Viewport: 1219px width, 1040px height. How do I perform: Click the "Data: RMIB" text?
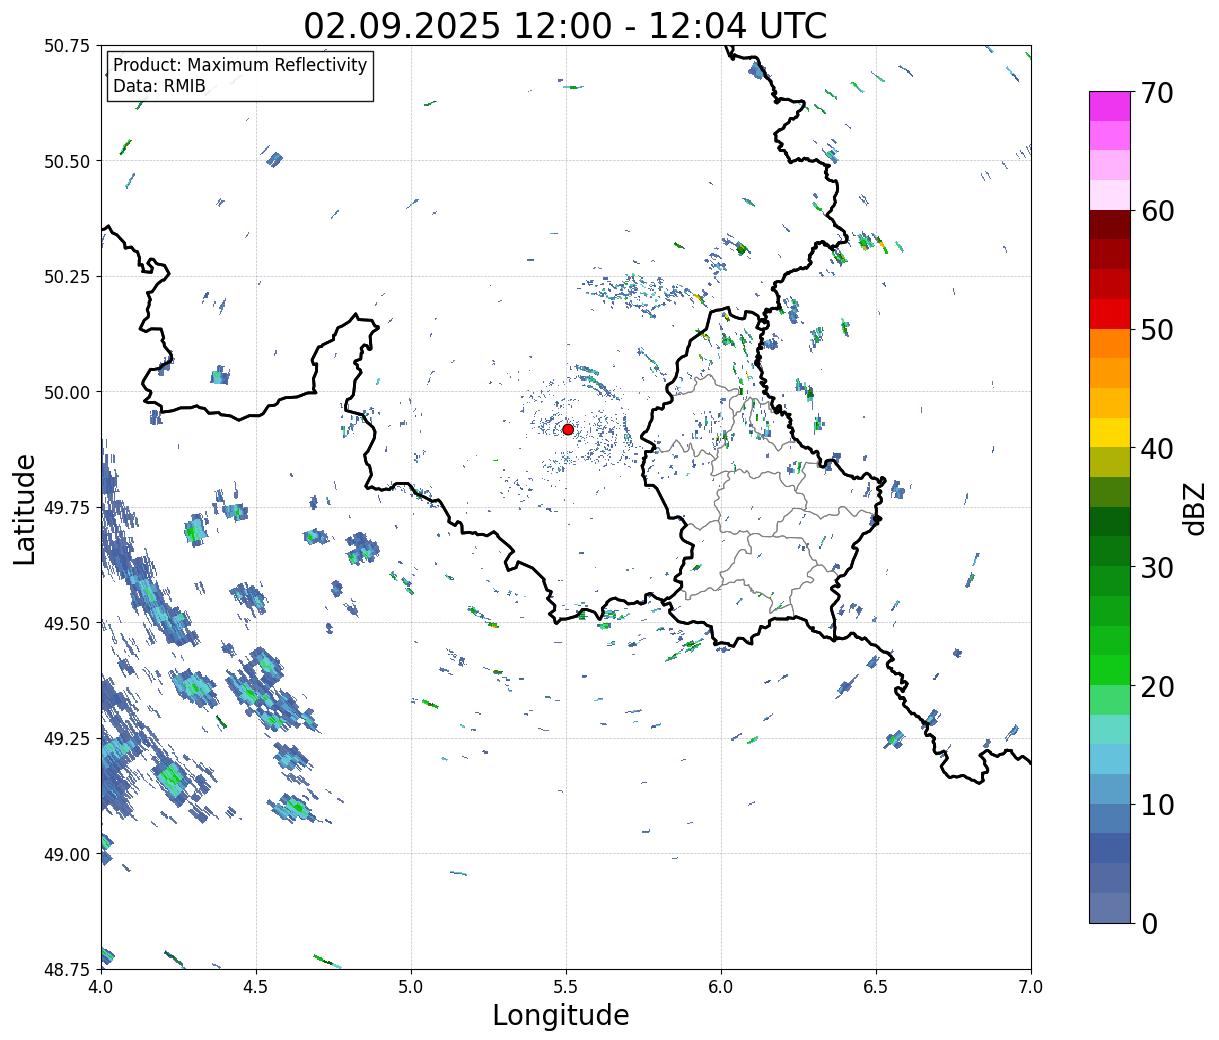click(159, 86)
